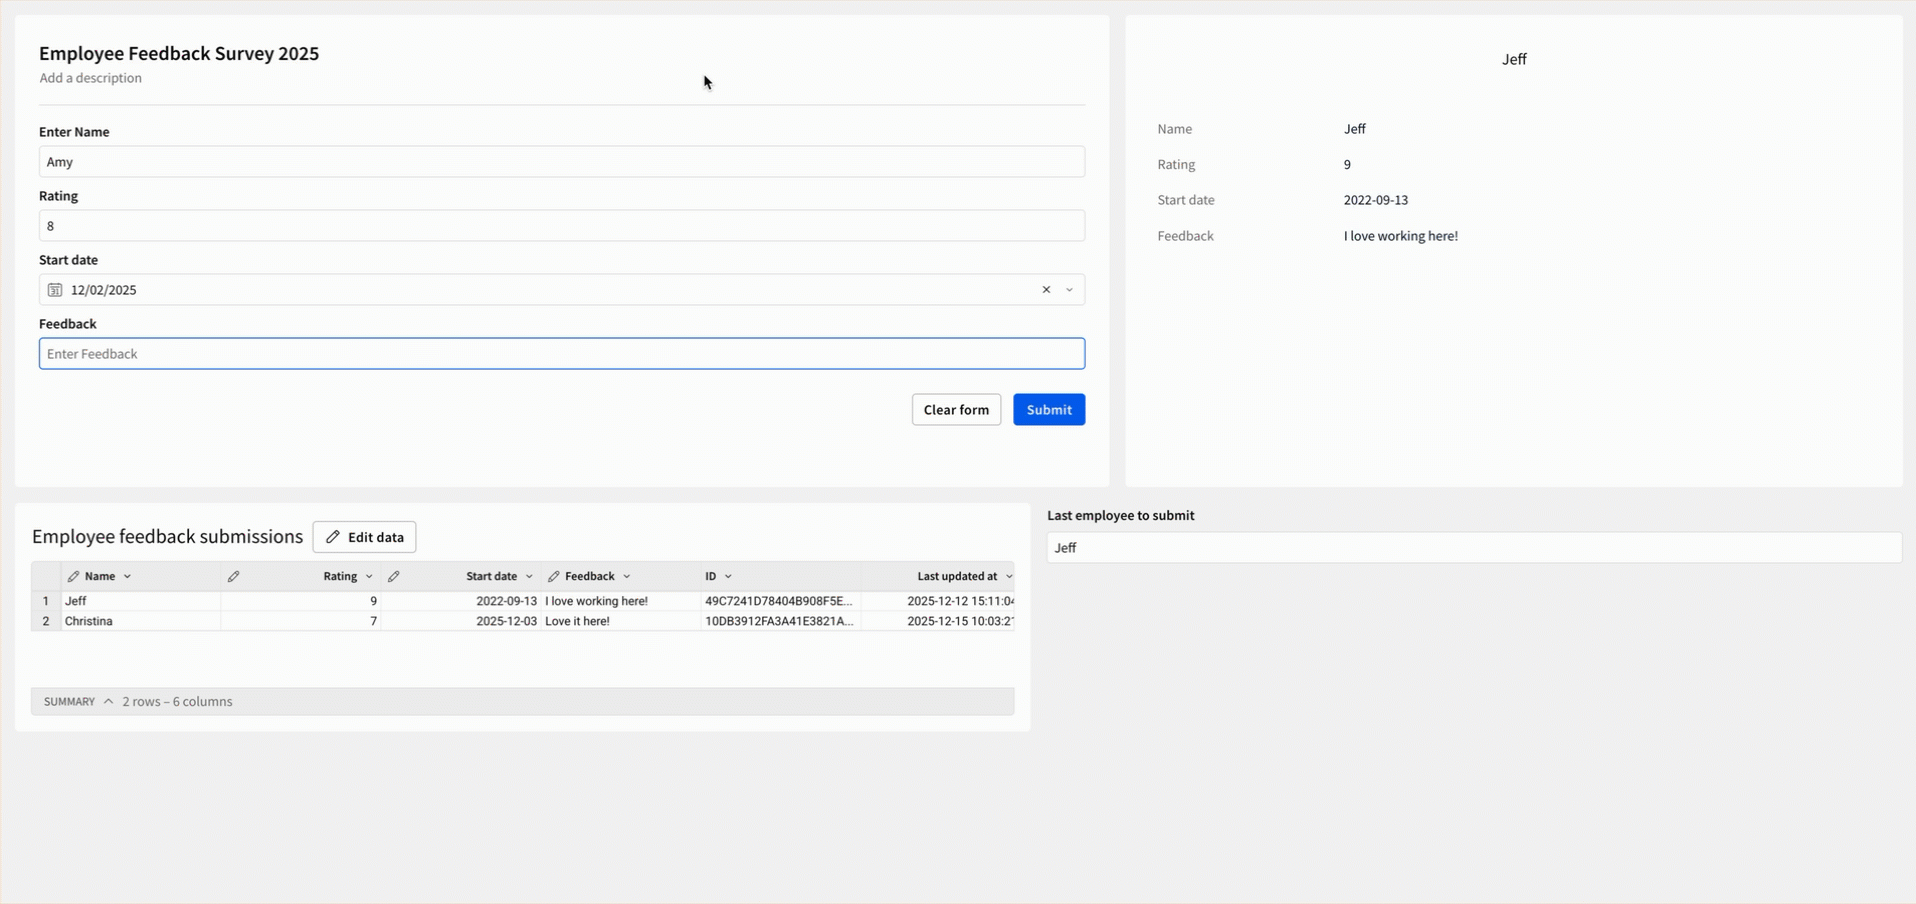Click the pencil icon inside the Edit data button
This screenshot has width=1916, height=904.
(333, 537)
